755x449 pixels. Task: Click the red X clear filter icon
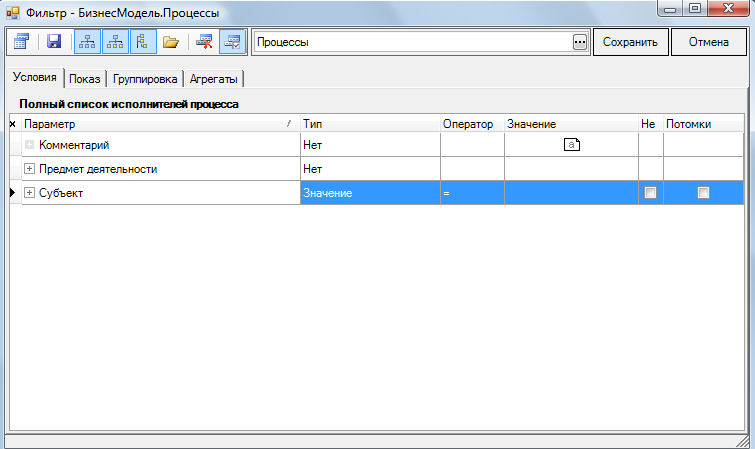pos(205,42)
